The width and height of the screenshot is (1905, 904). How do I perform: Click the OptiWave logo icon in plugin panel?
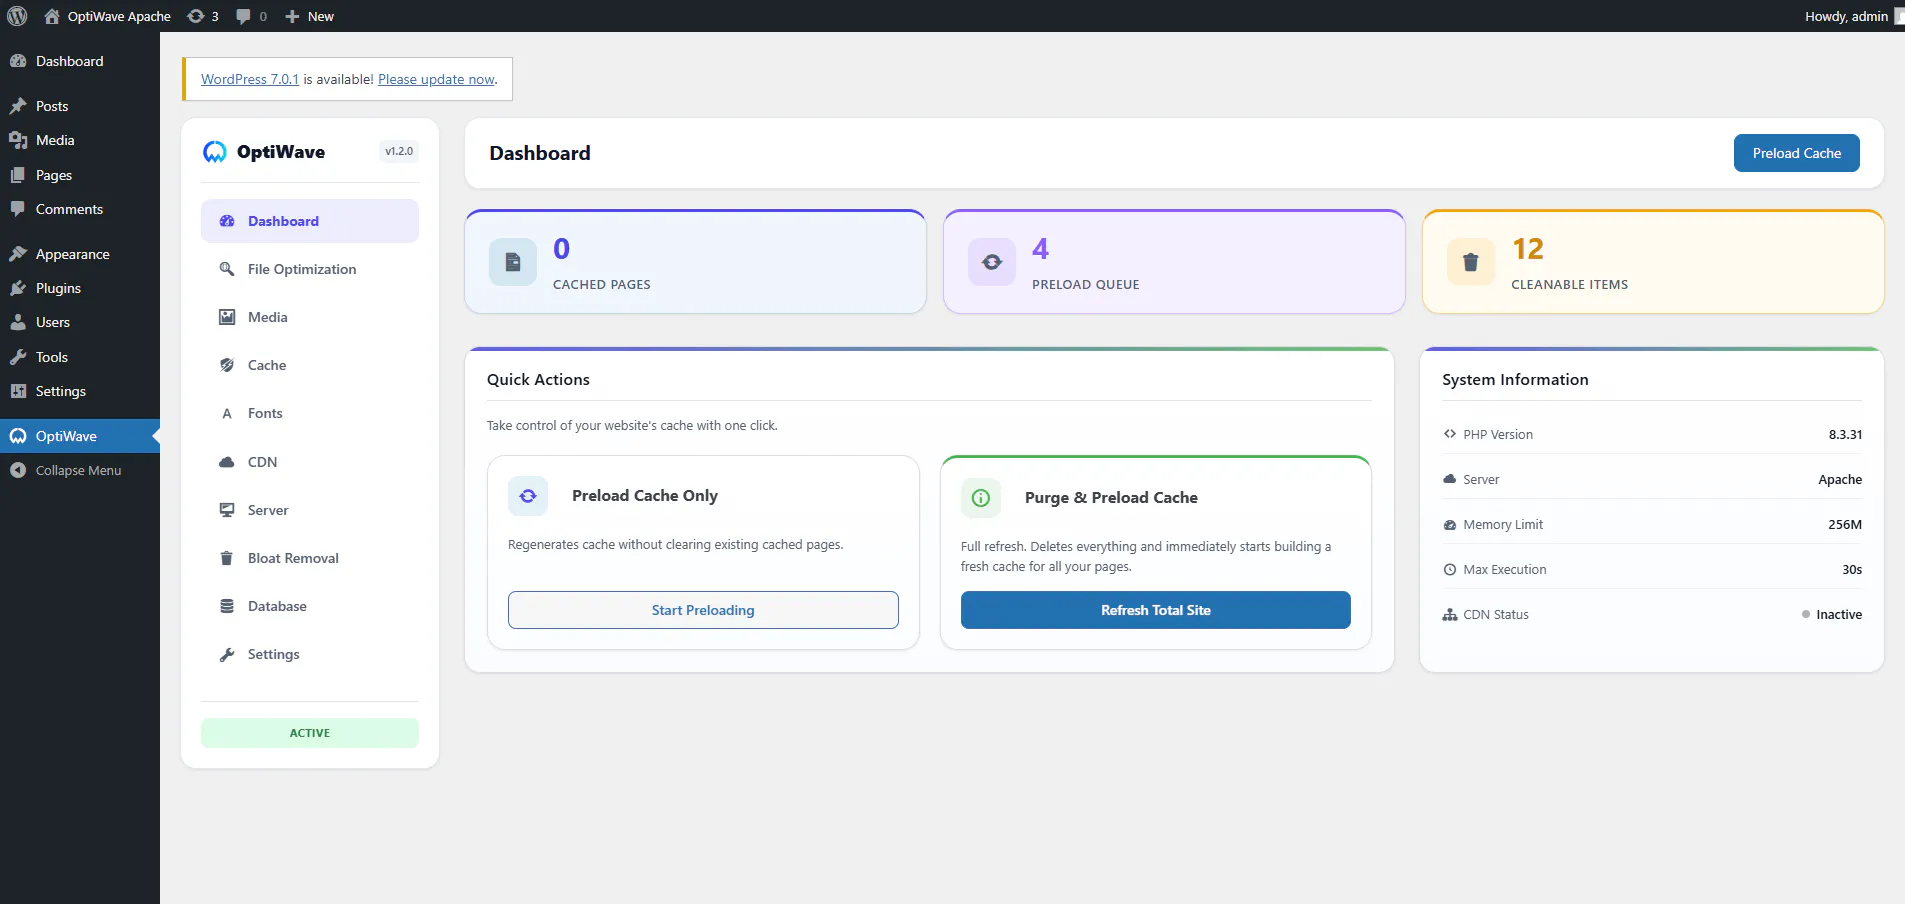point(215,152)
